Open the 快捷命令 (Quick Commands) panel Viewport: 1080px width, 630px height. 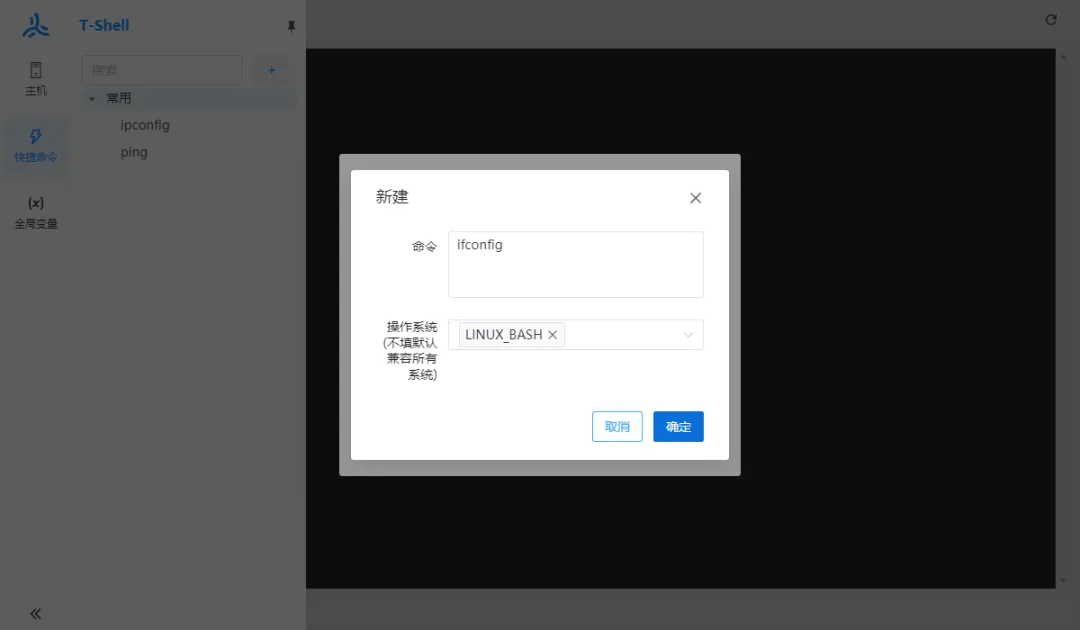pos(36,145)
